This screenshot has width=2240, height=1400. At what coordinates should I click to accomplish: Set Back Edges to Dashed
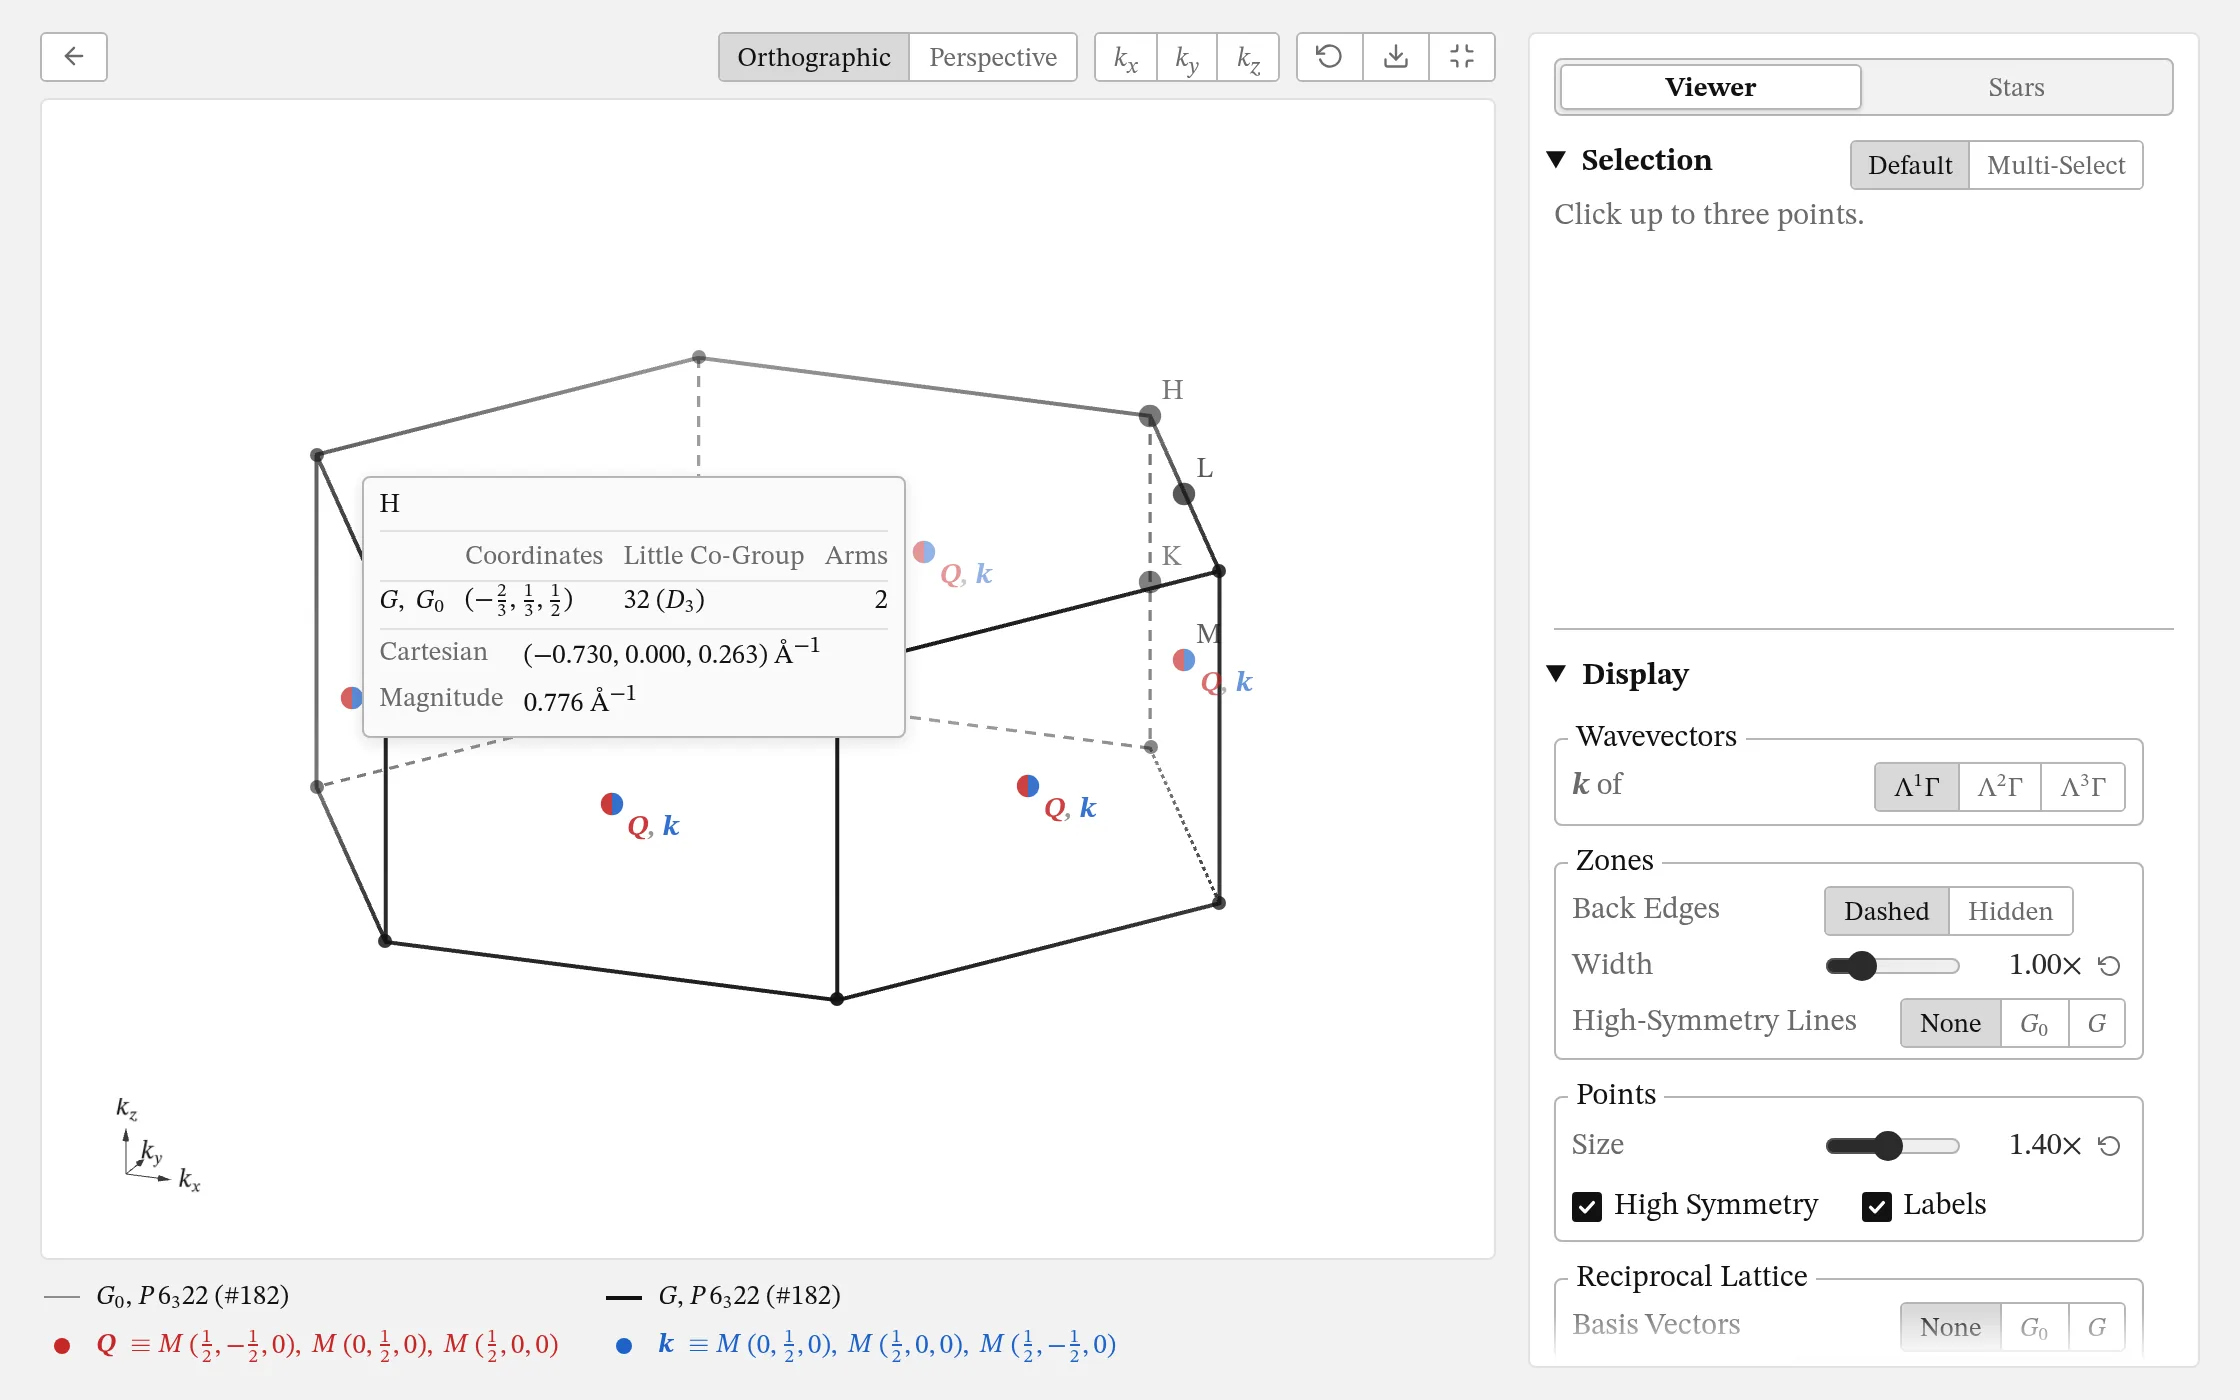pos(1887,911)
